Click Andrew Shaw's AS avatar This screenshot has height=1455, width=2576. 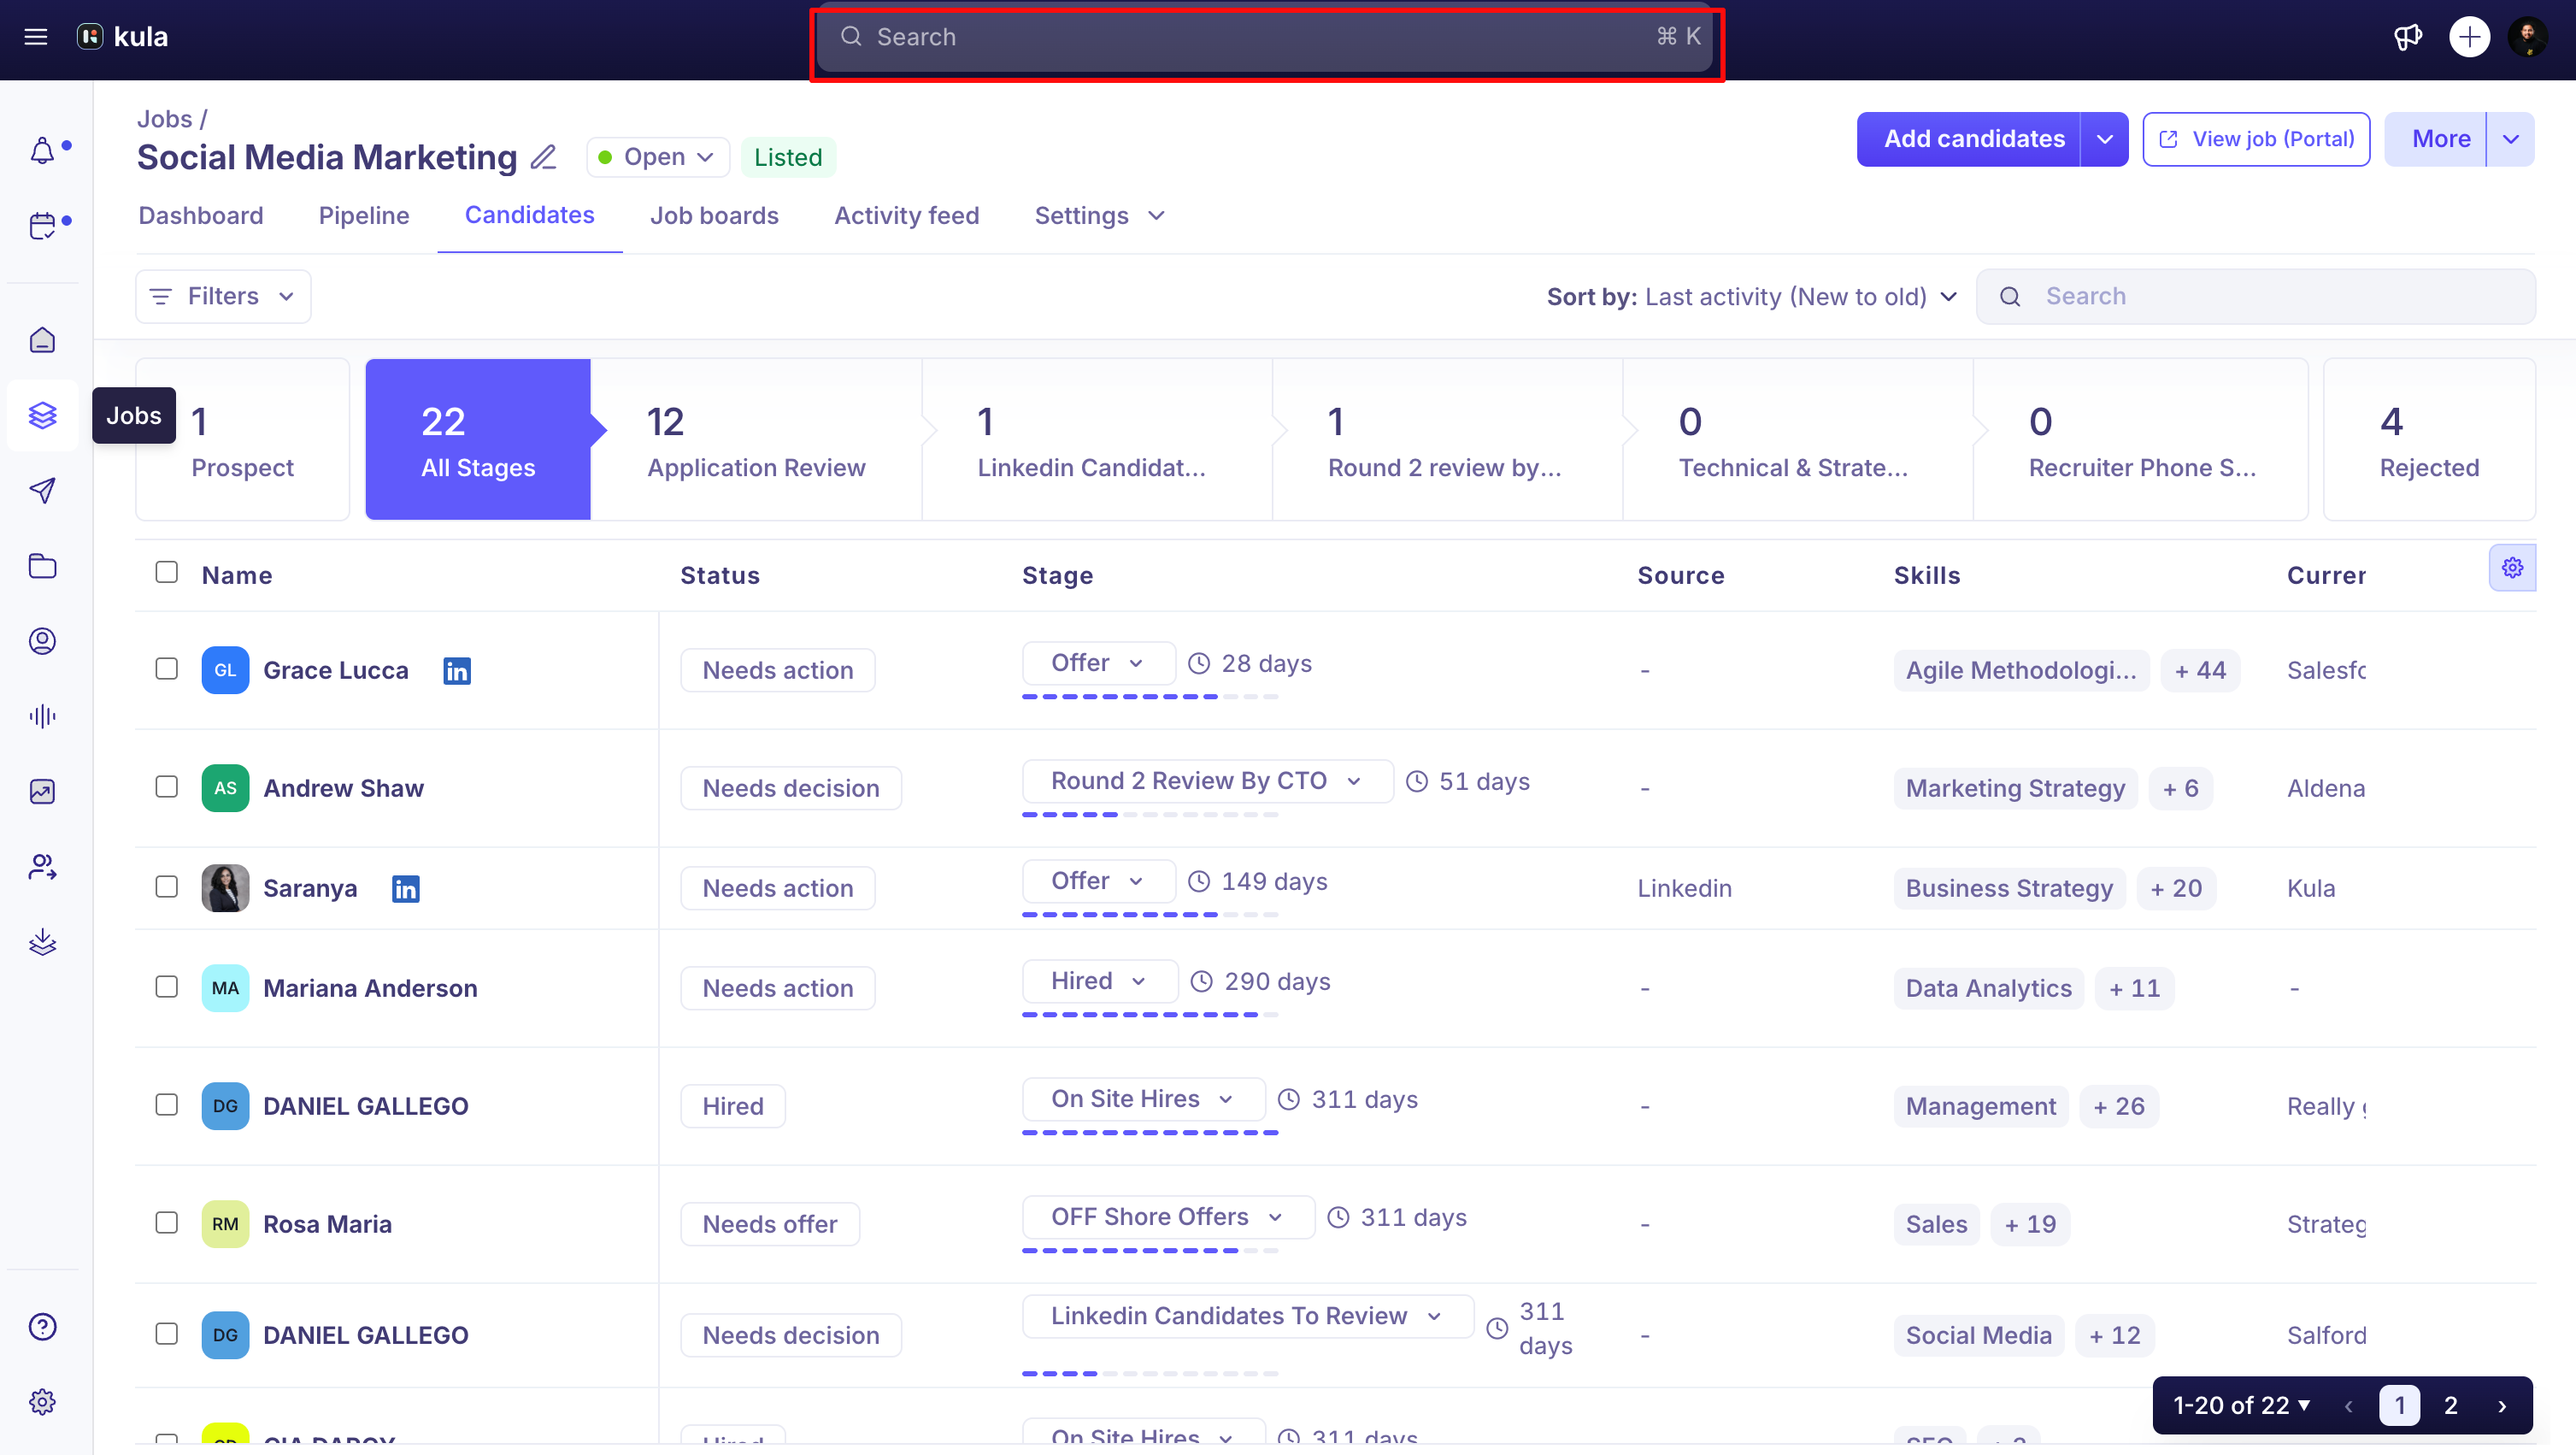[x=225, y=788]
